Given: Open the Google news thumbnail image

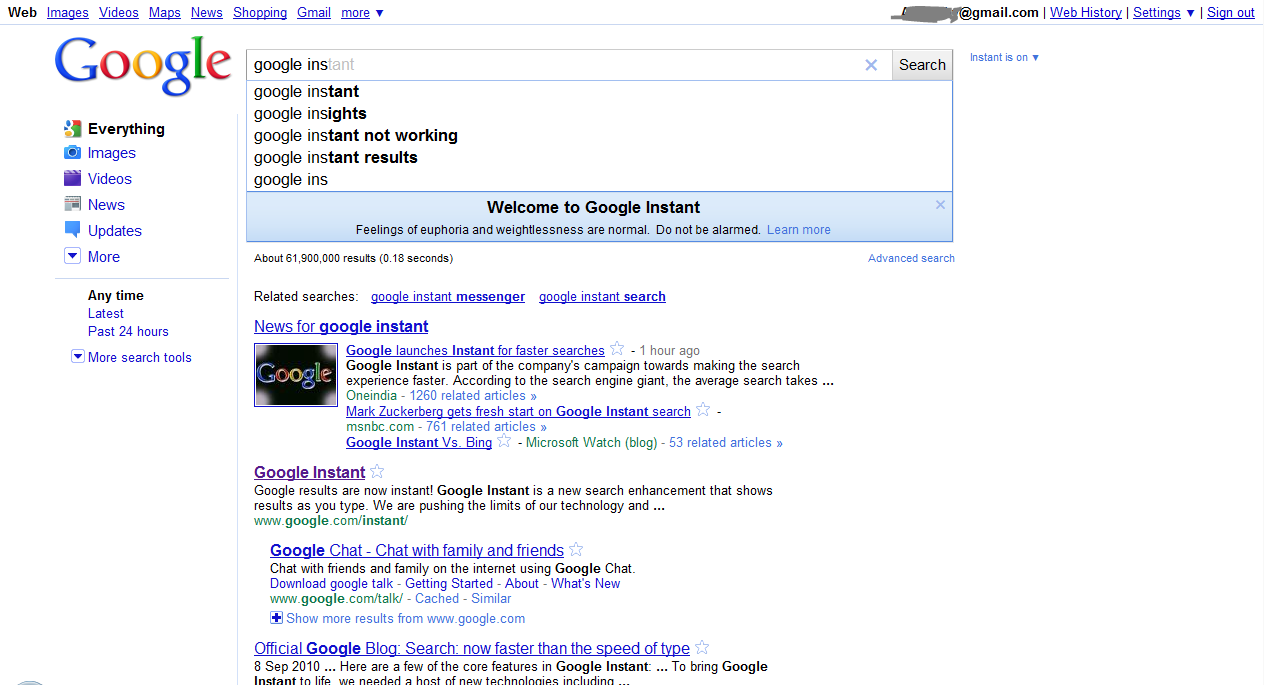Looking at the screenshot, I should (x=295, y=375).
